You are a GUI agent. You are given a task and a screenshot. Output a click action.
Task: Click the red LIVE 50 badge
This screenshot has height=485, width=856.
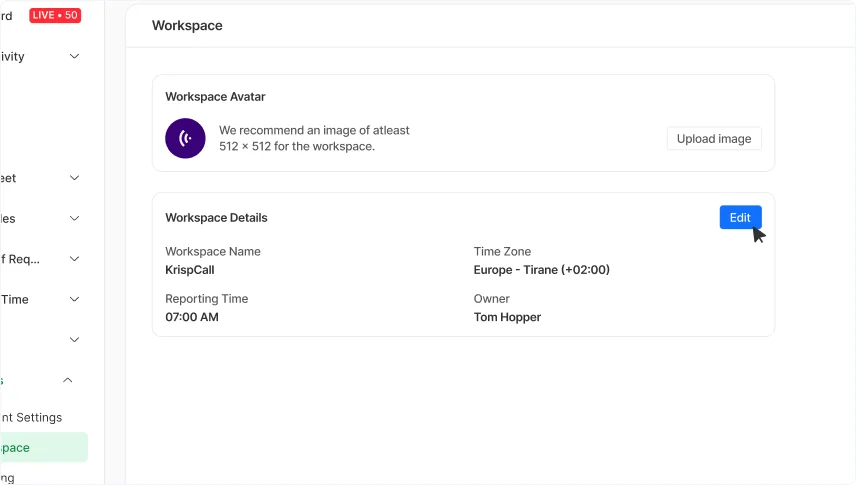point(54,15)
